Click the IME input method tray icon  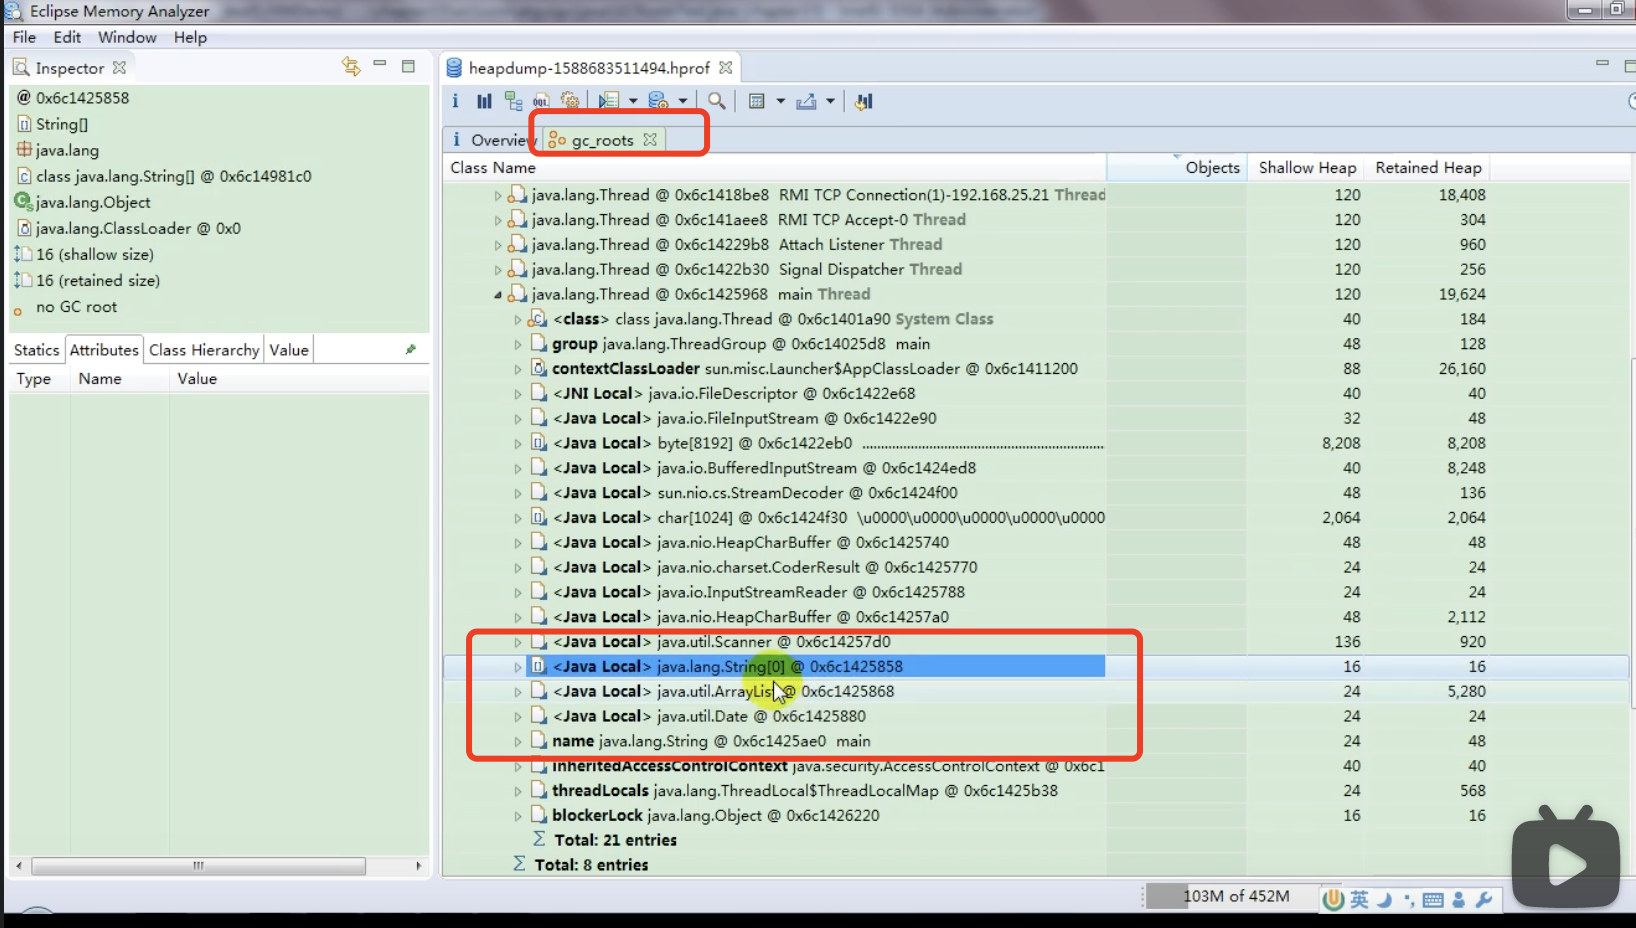(1332, 899)
